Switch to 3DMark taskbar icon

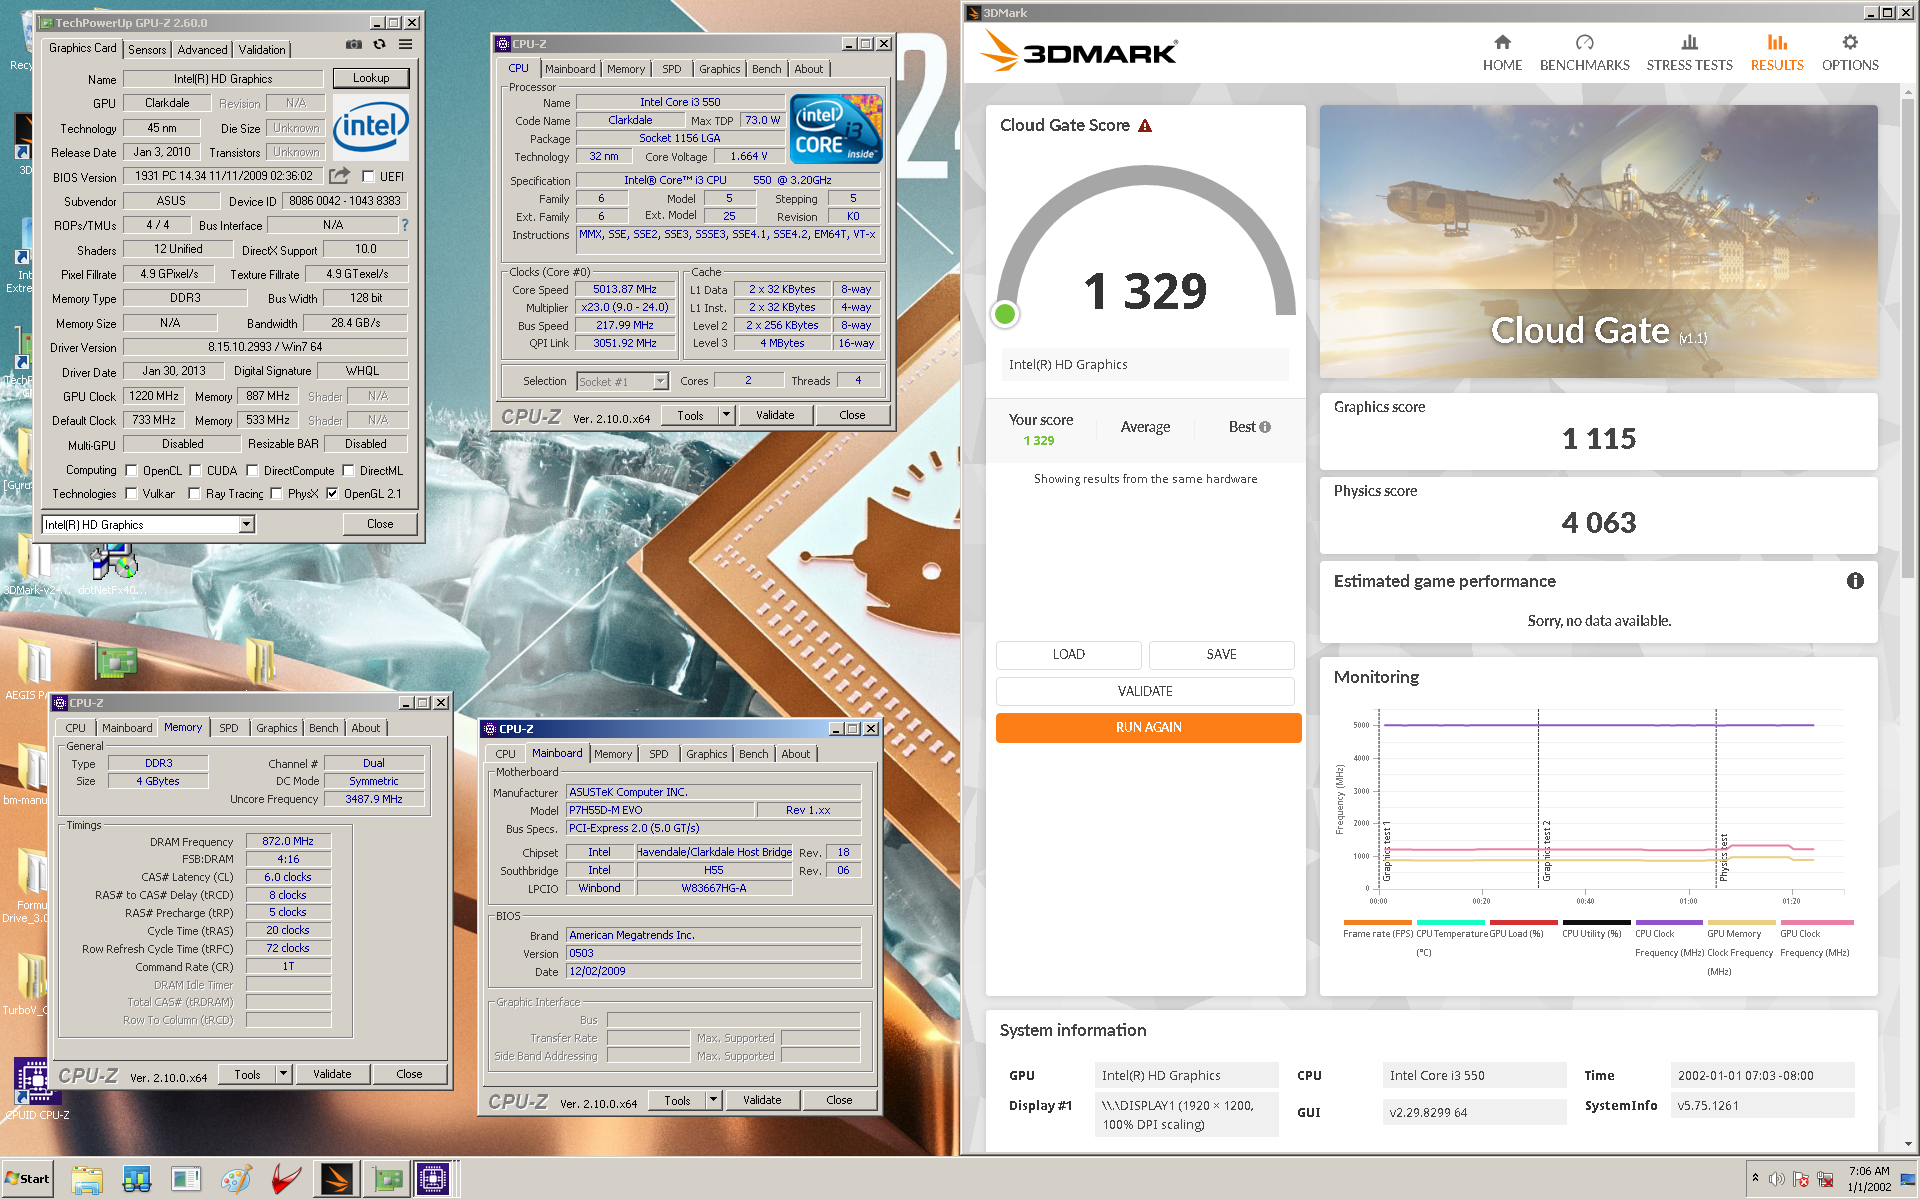[x=336, y=1179]
